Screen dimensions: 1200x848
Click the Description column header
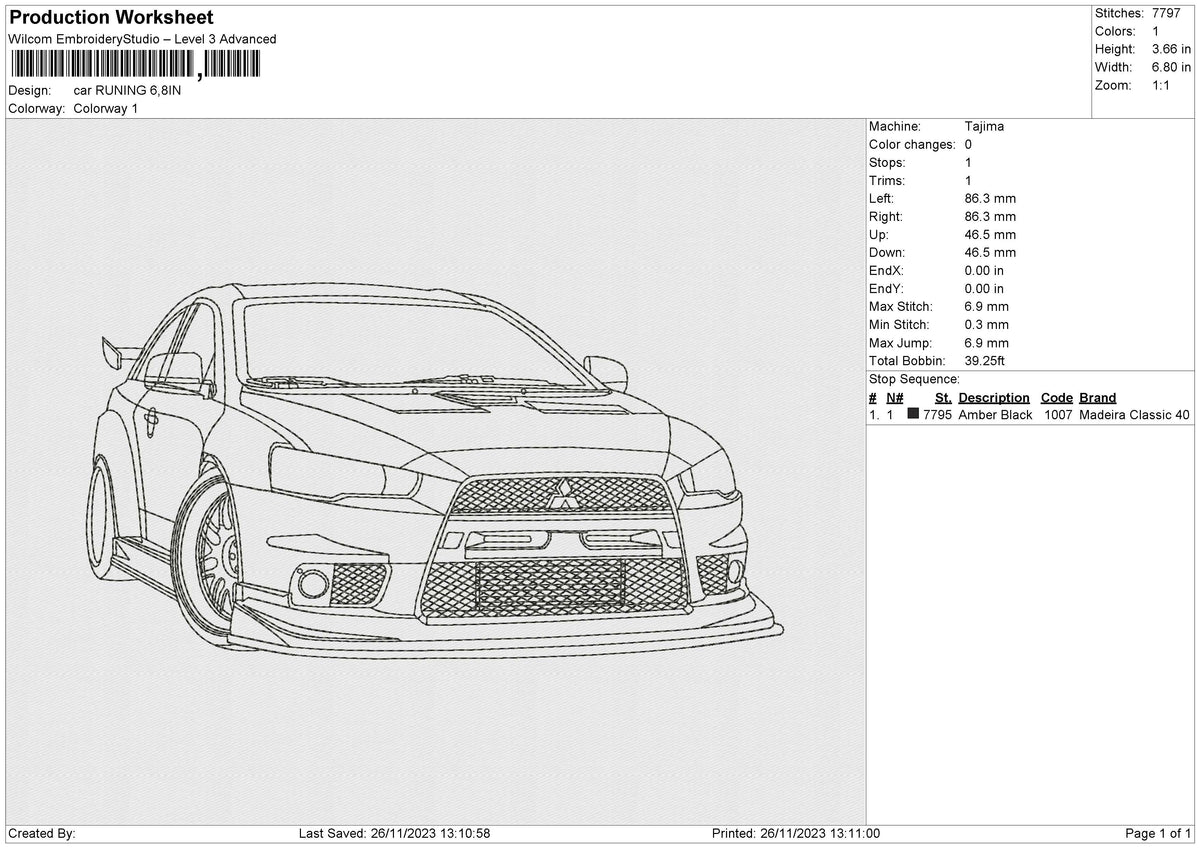point(993,397)
